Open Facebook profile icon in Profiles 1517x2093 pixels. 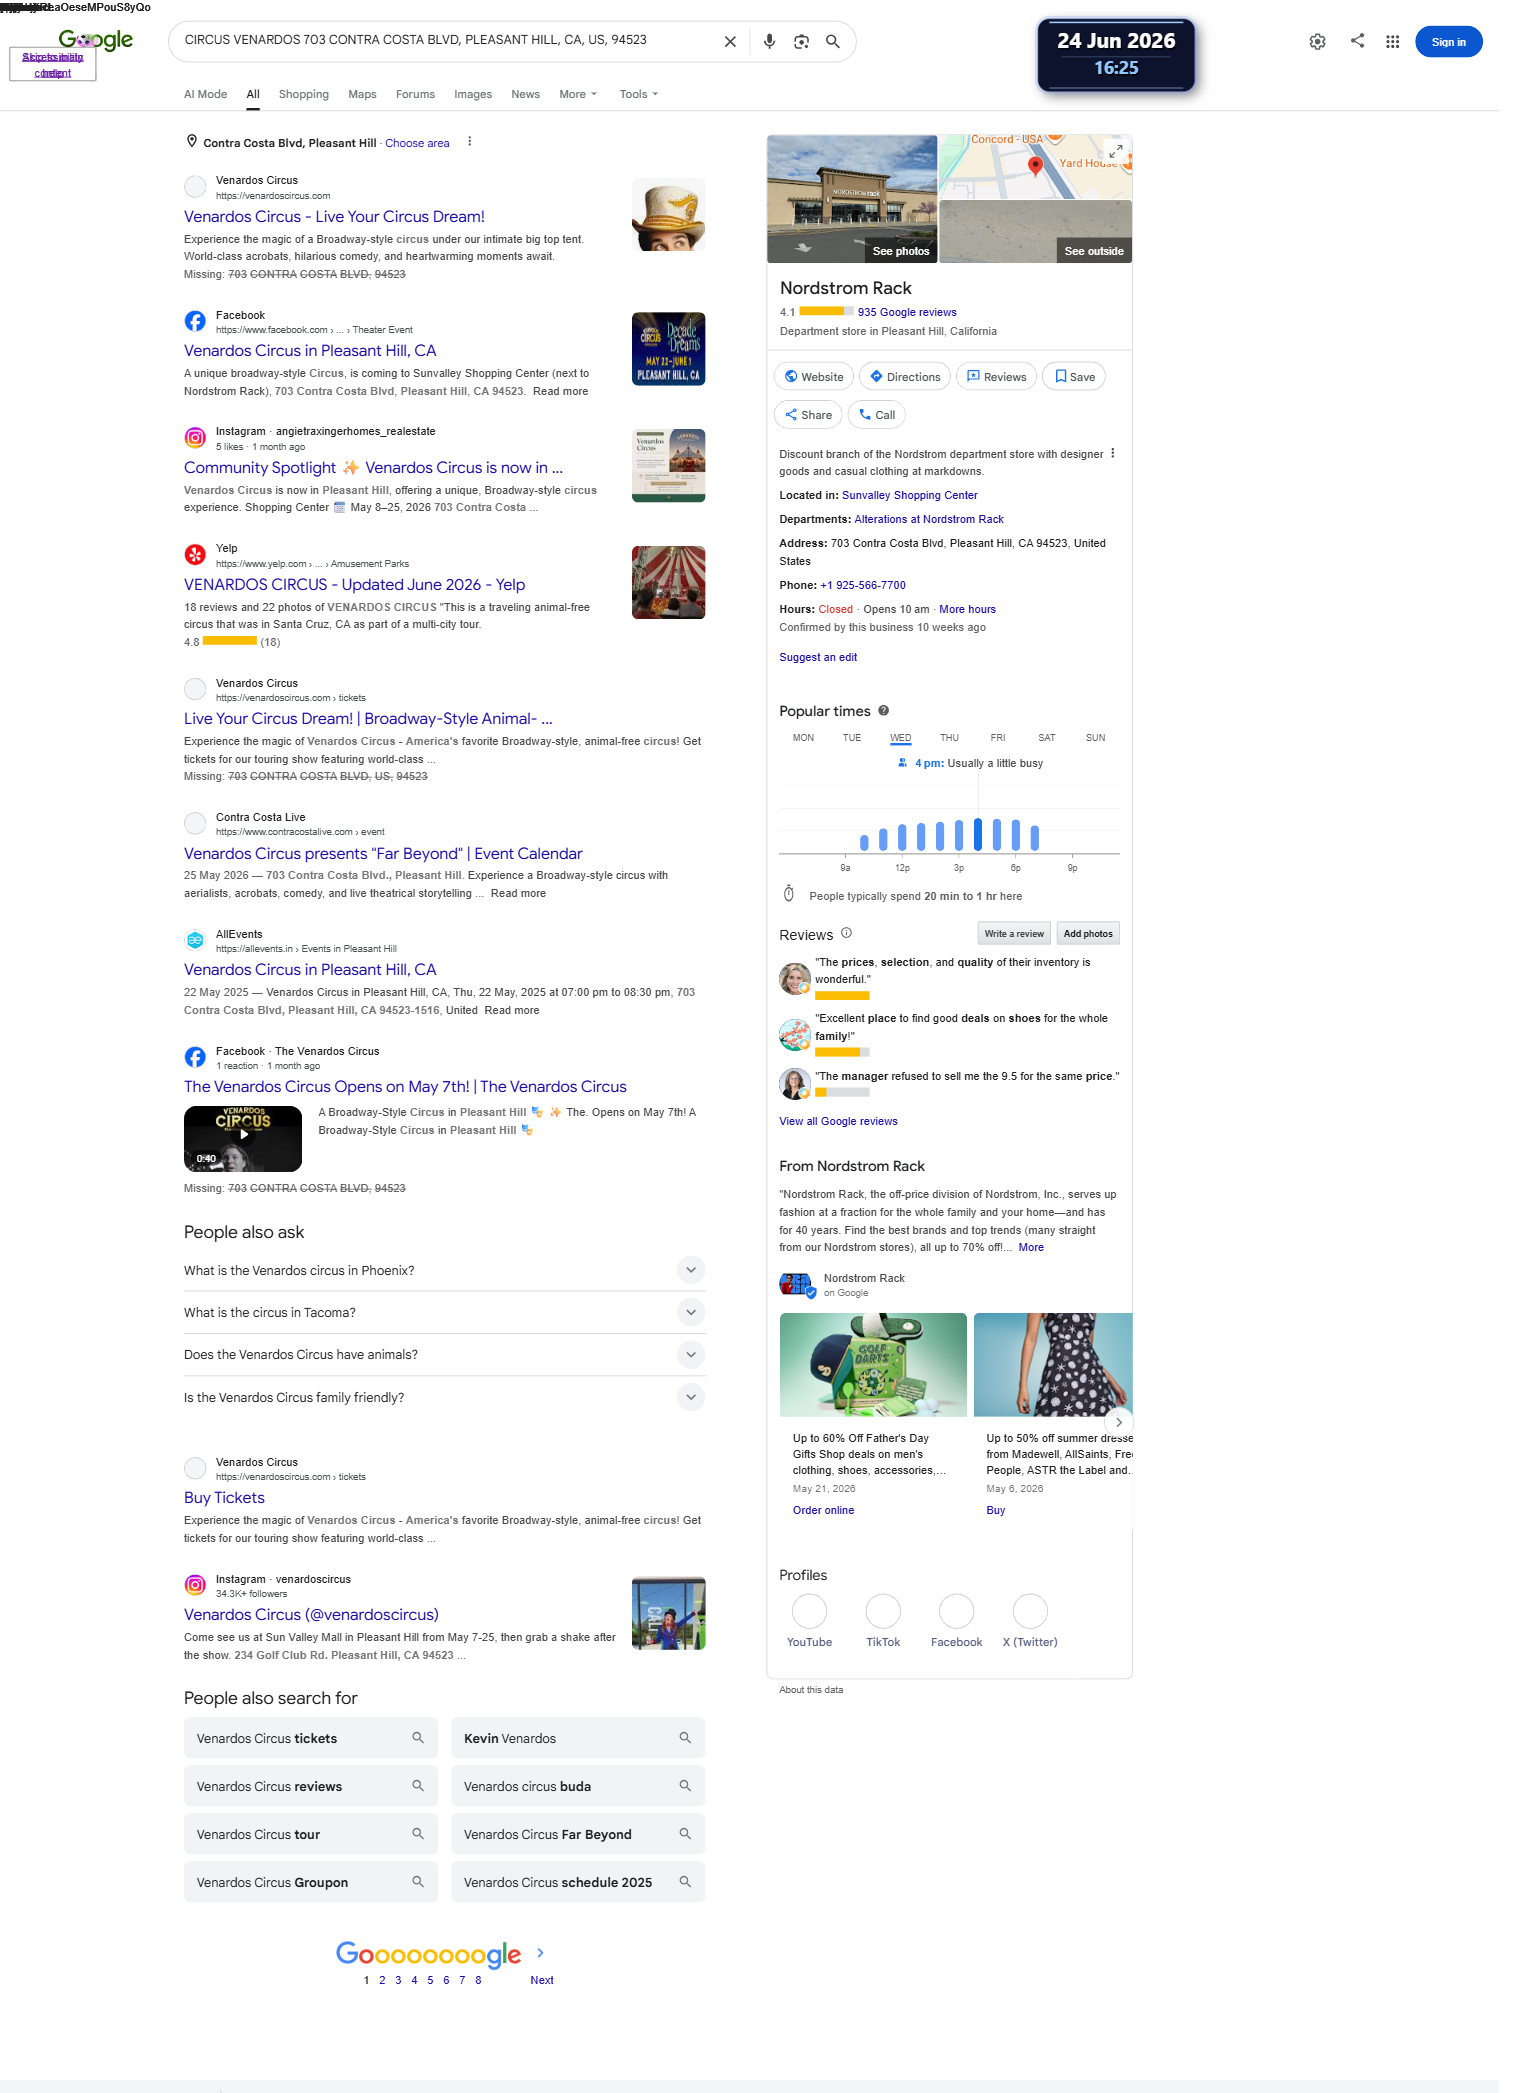pos(956,1611)
